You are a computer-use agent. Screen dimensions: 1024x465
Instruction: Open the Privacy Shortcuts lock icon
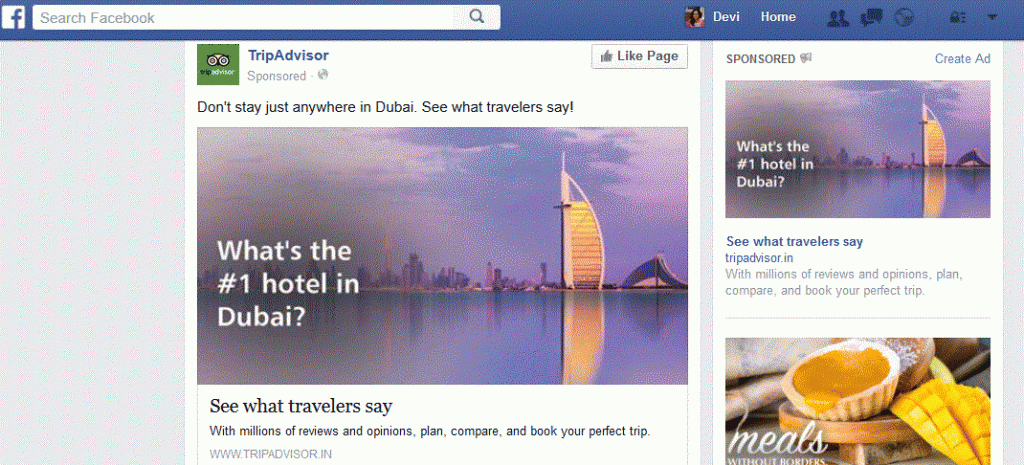click(x=960, y=18)
